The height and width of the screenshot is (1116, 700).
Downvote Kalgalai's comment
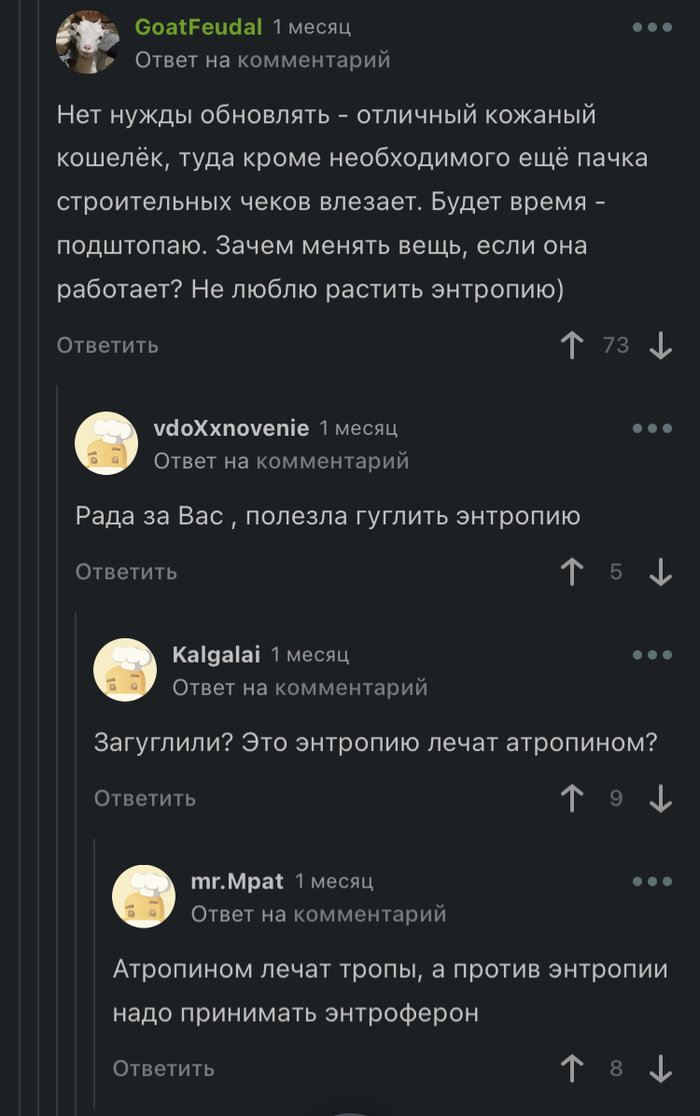660,798
